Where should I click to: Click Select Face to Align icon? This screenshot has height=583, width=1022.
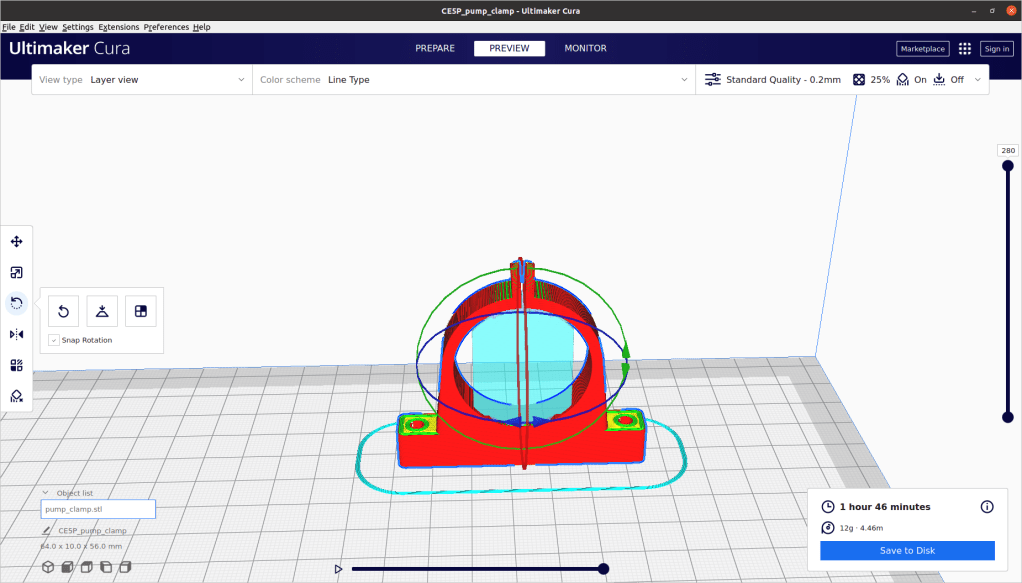[140, 311]
